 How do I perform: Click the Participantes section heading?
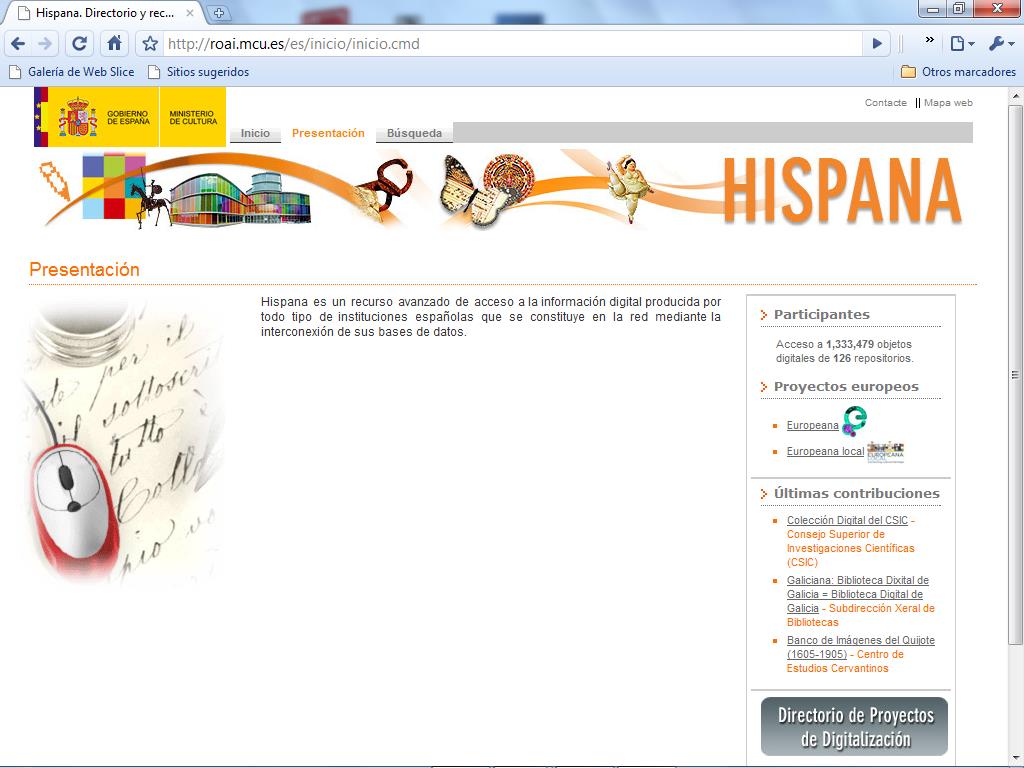822,314
